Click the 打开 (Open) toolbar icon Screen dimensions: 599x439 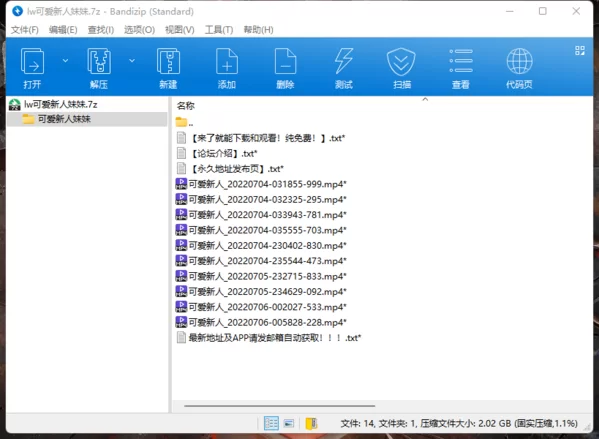(32, 61)
